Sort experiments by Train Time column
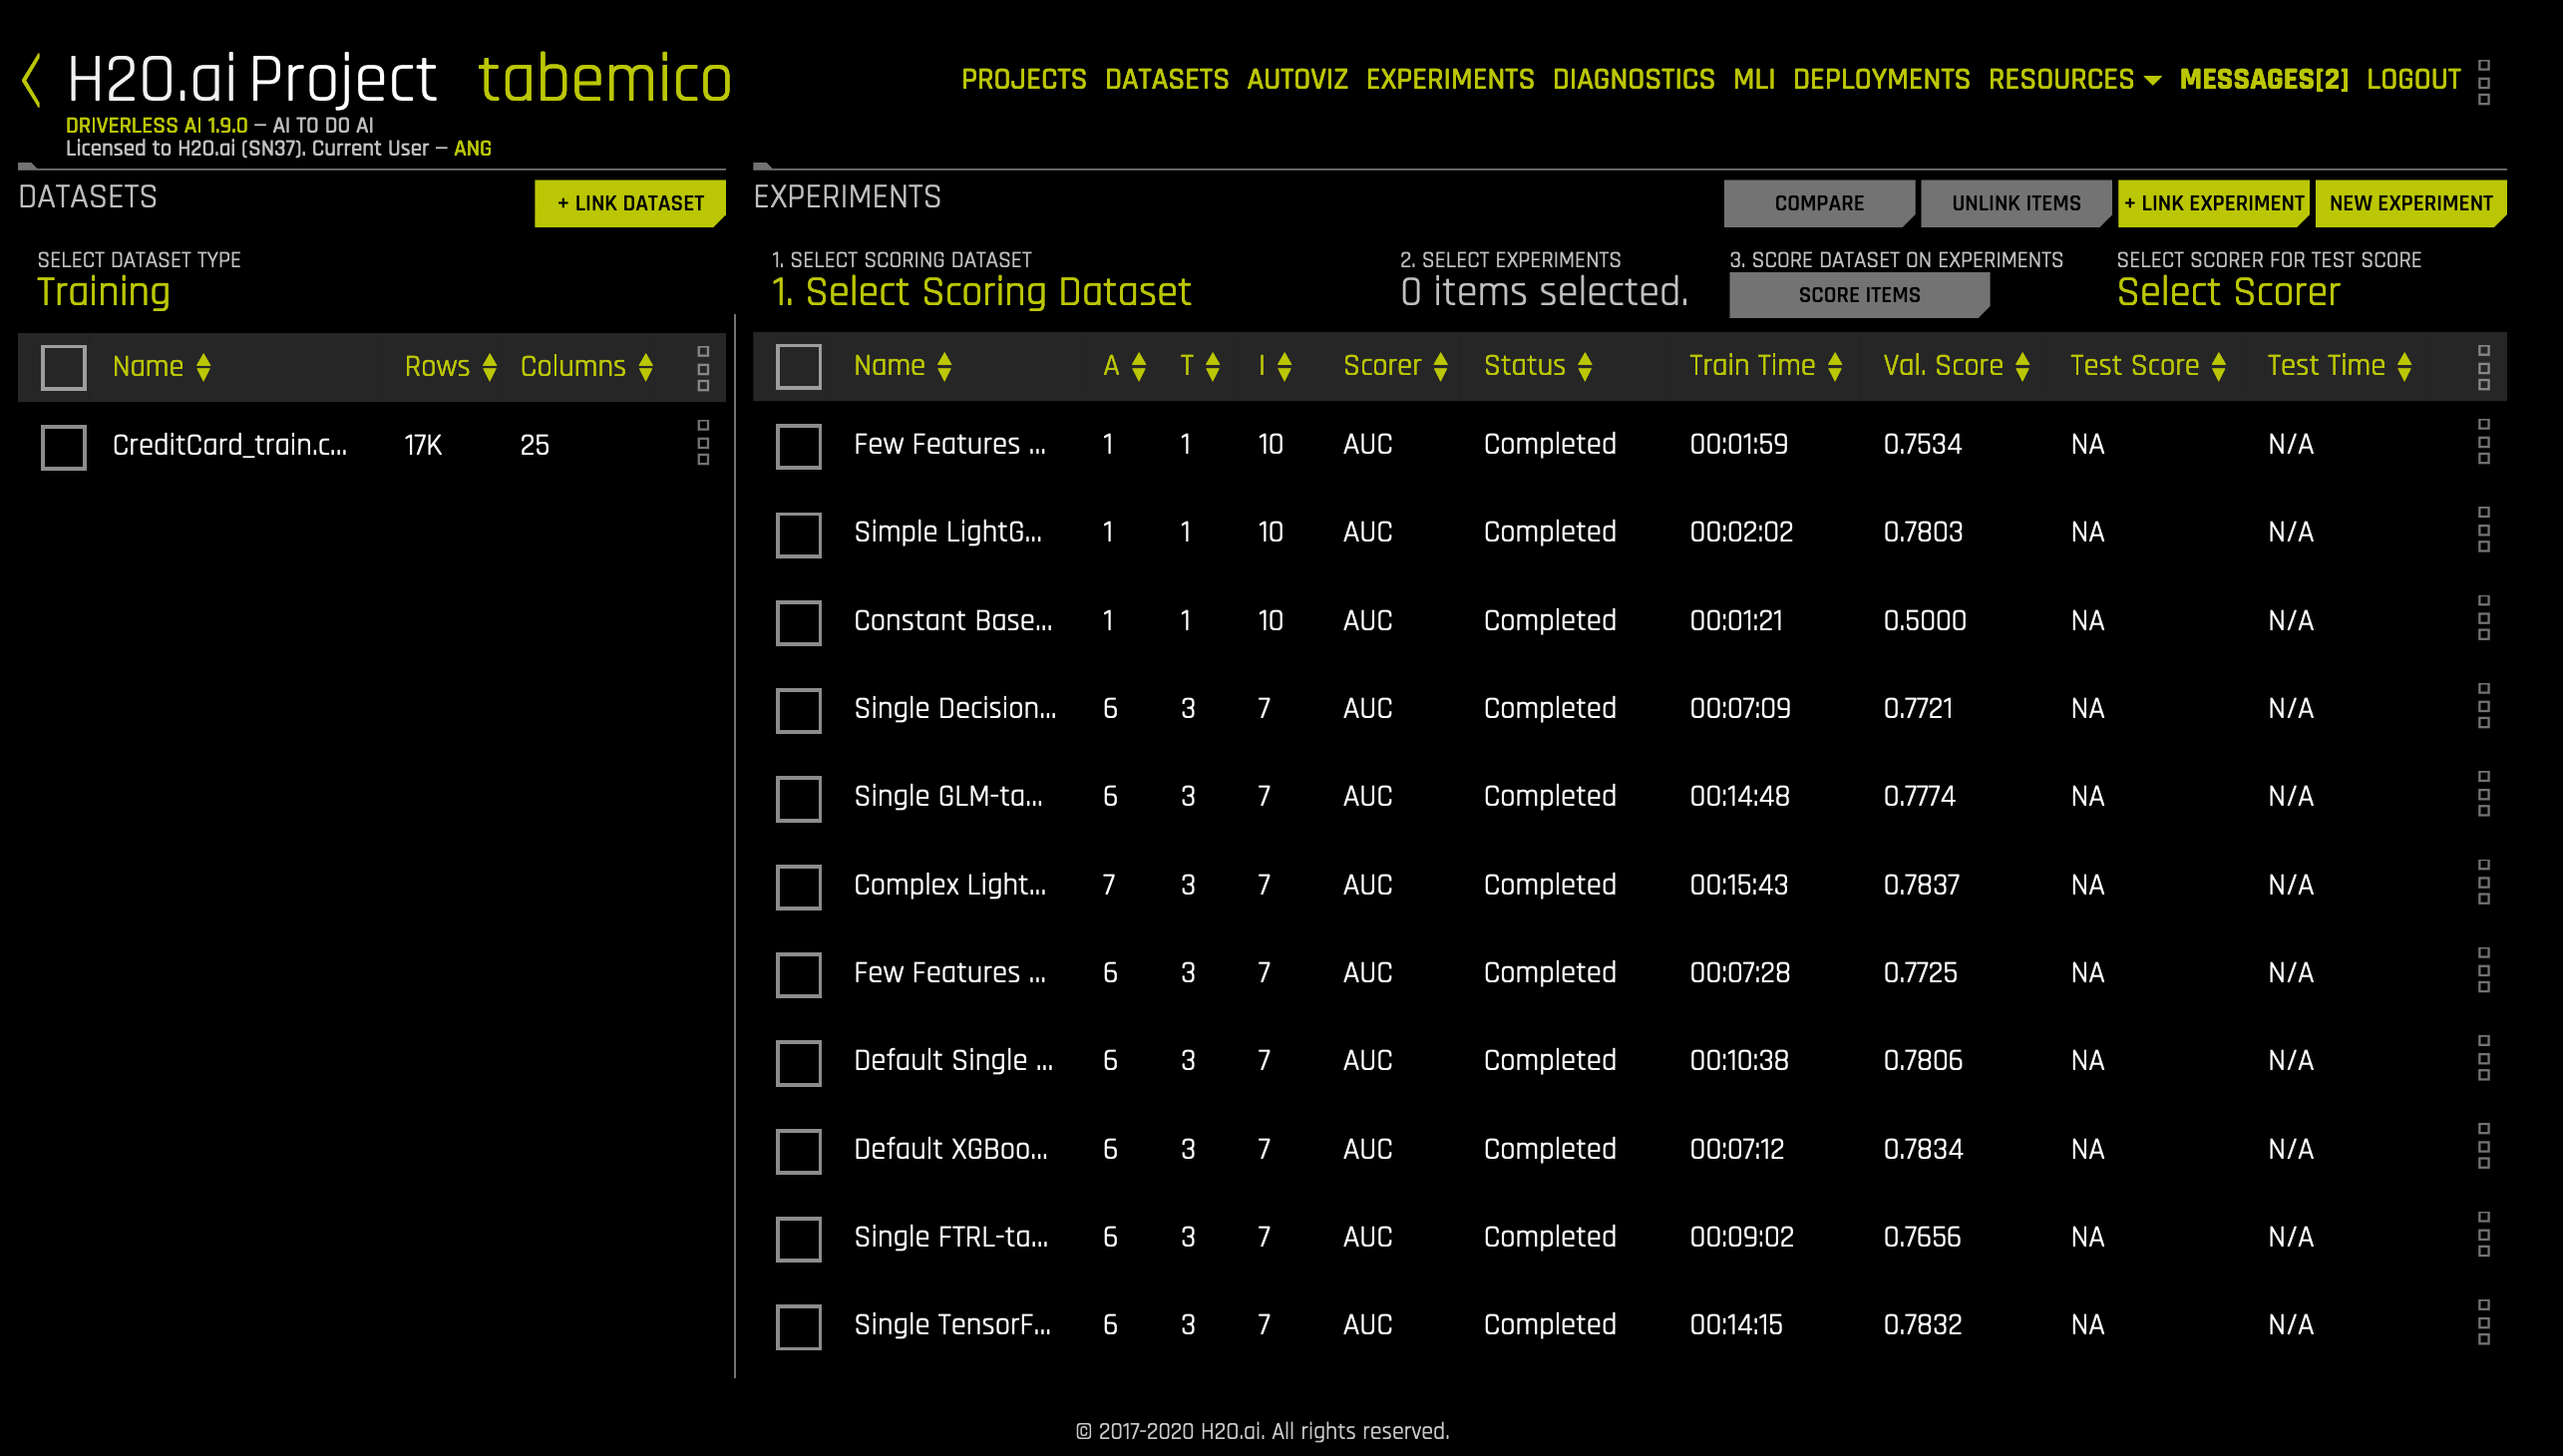Image resolution: width=2563 pixels, height=1456 pixels. pos(1834,366)
